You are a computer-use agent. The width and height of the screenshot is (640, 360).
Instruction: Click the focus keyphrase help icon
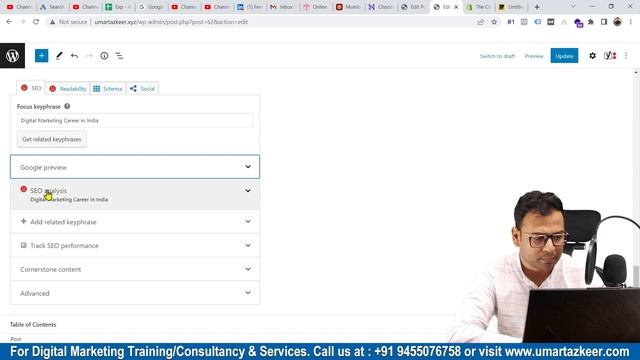[x=67, y=106]
